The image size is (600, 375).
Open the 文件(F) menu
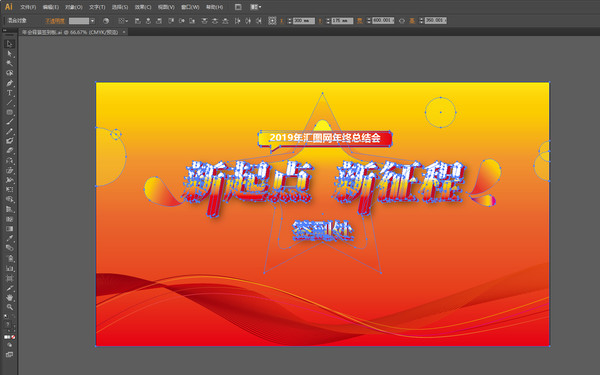pyautogui.click(x=28, y=7)
